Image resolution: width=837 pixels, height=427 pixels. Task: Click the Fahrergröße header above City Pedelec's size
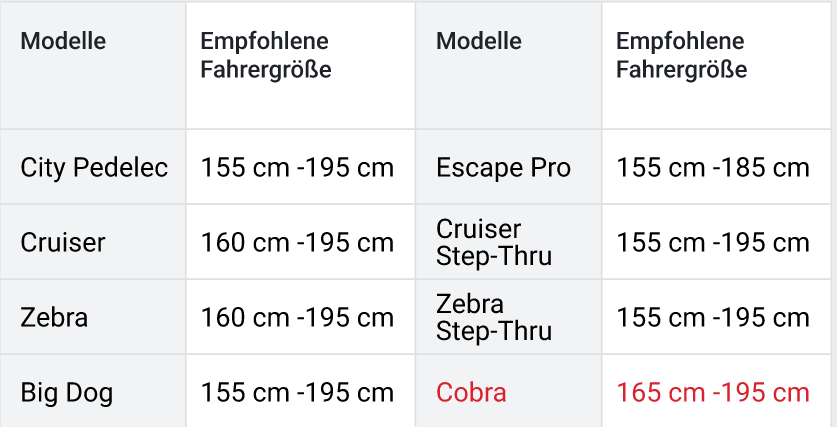[265, 56]
